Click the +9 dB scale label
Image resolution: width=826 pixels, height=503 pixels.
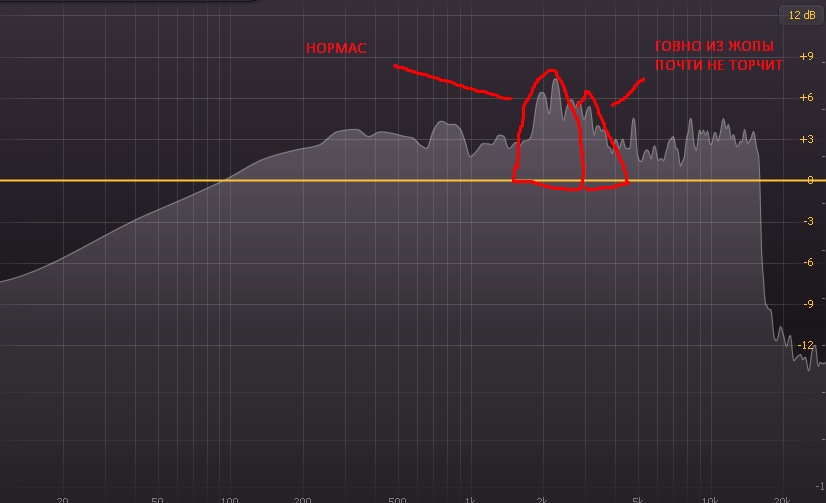[806, 56]
